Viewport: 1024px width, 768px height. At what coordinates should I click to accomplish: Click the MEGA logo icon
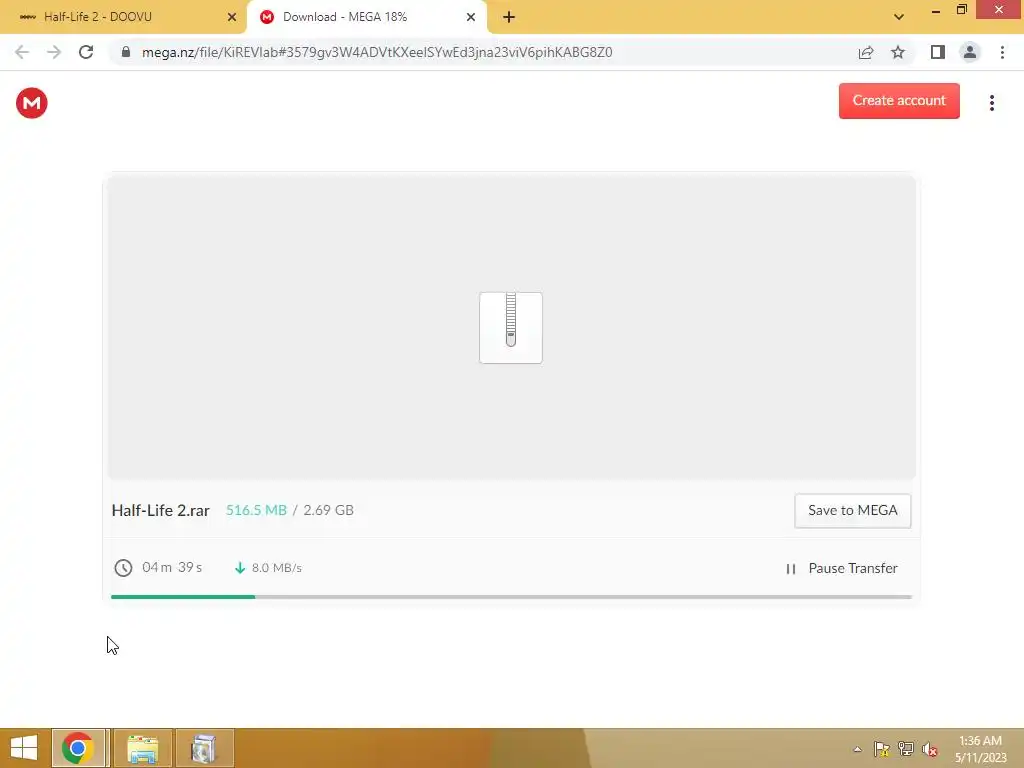point(31,103)
